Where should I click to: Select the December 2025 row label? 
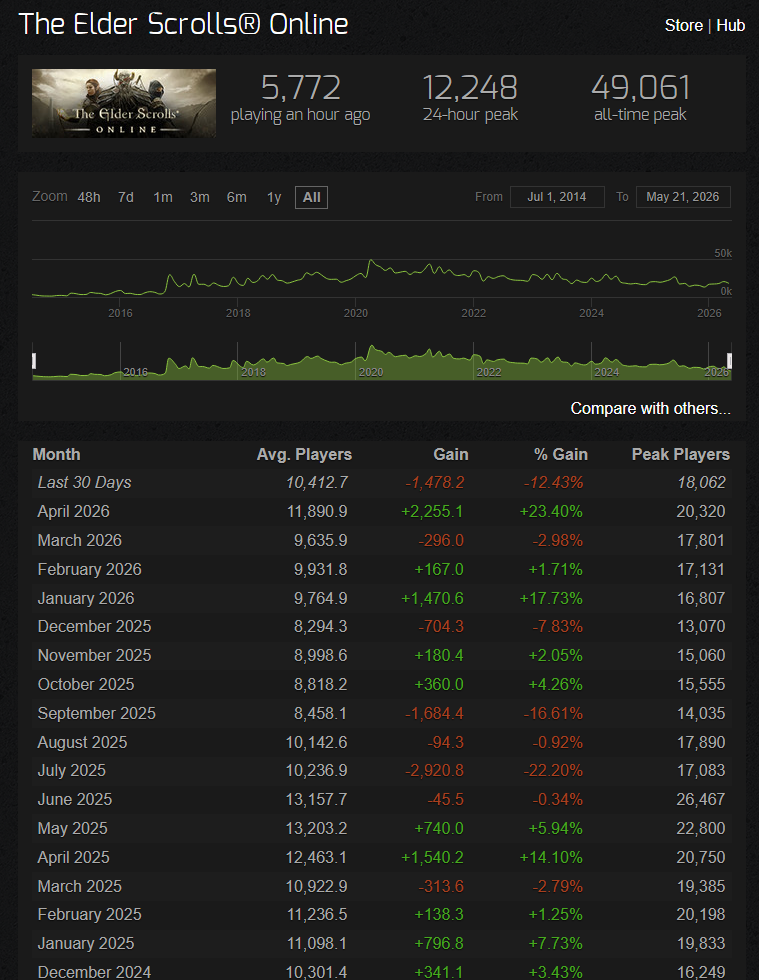(94, 626)
